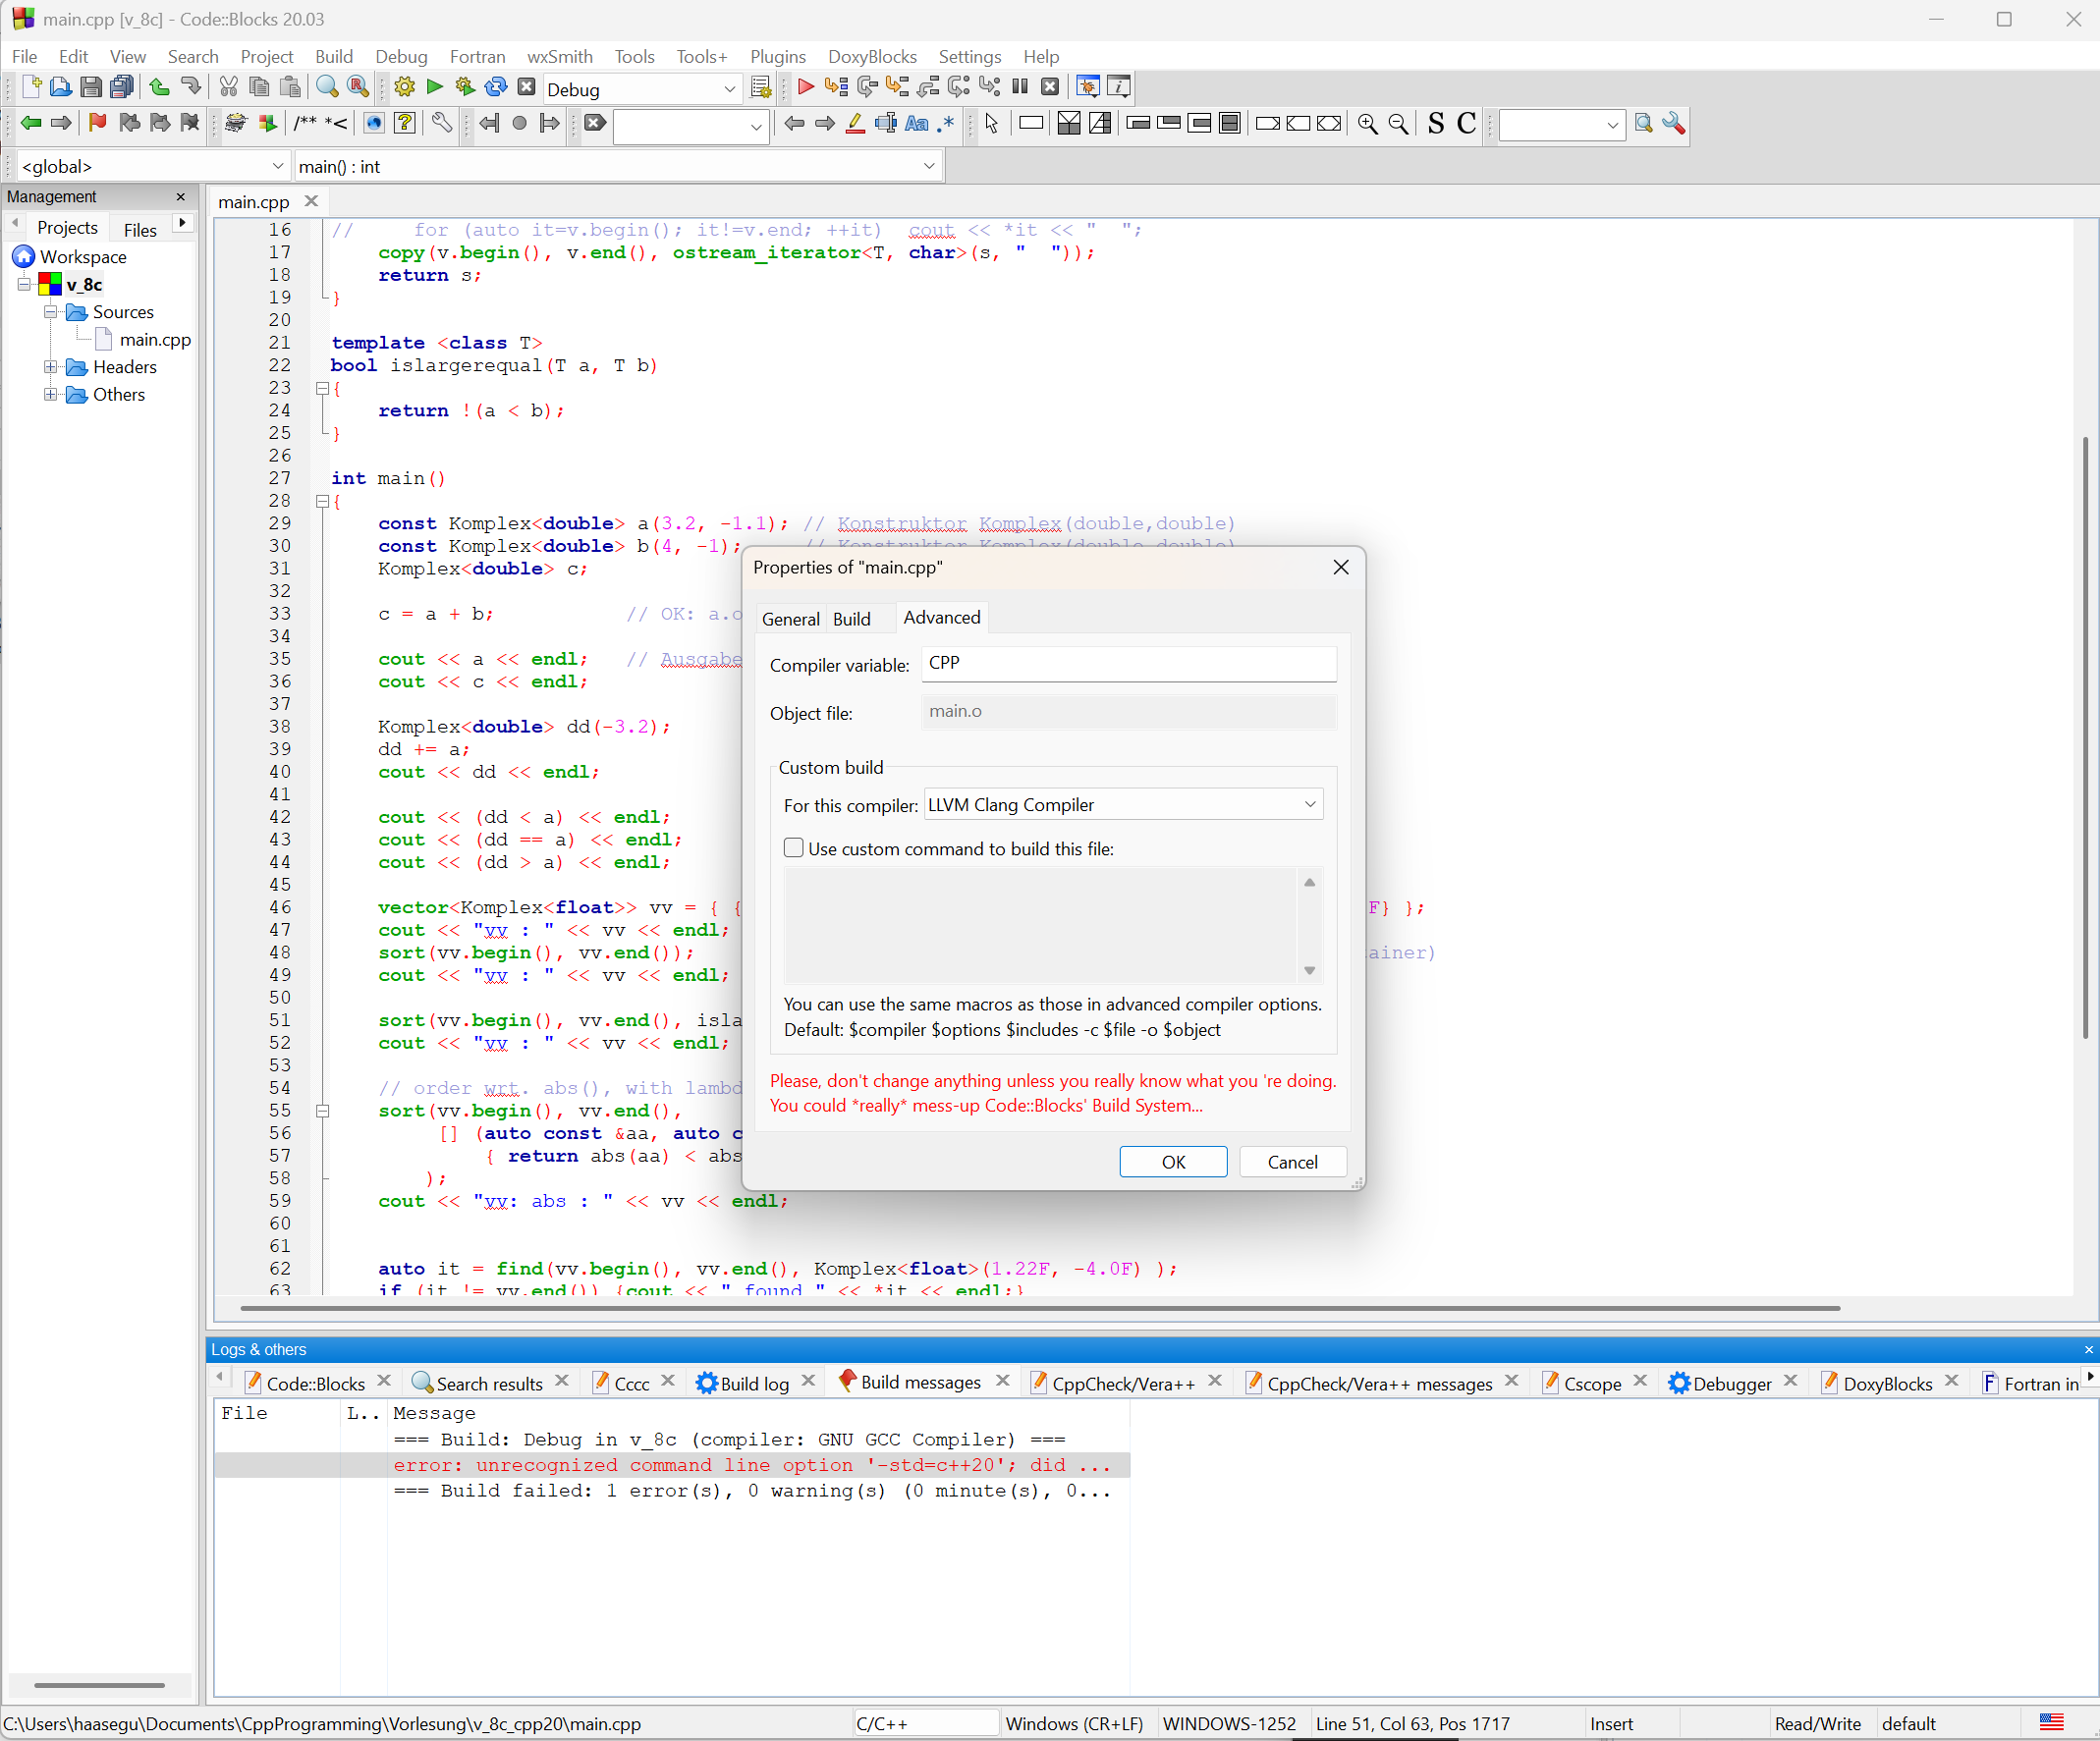
Task: Click the Save file floppy icon
Action: pos(91,87)
